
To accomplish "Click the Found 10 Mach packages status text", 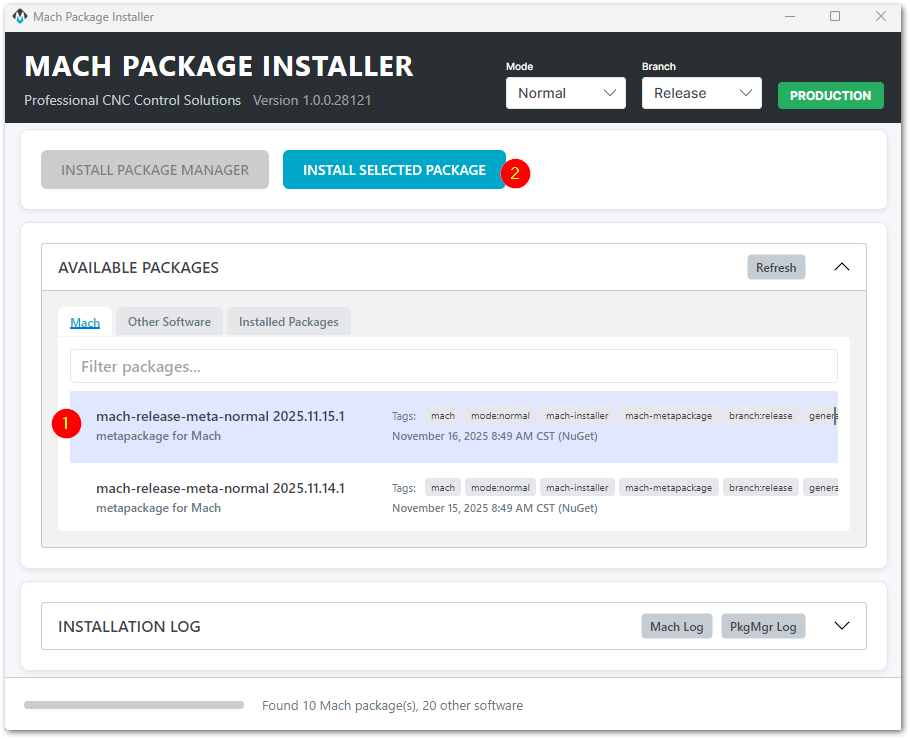I will pyautogui.click(x=392, y=705).
